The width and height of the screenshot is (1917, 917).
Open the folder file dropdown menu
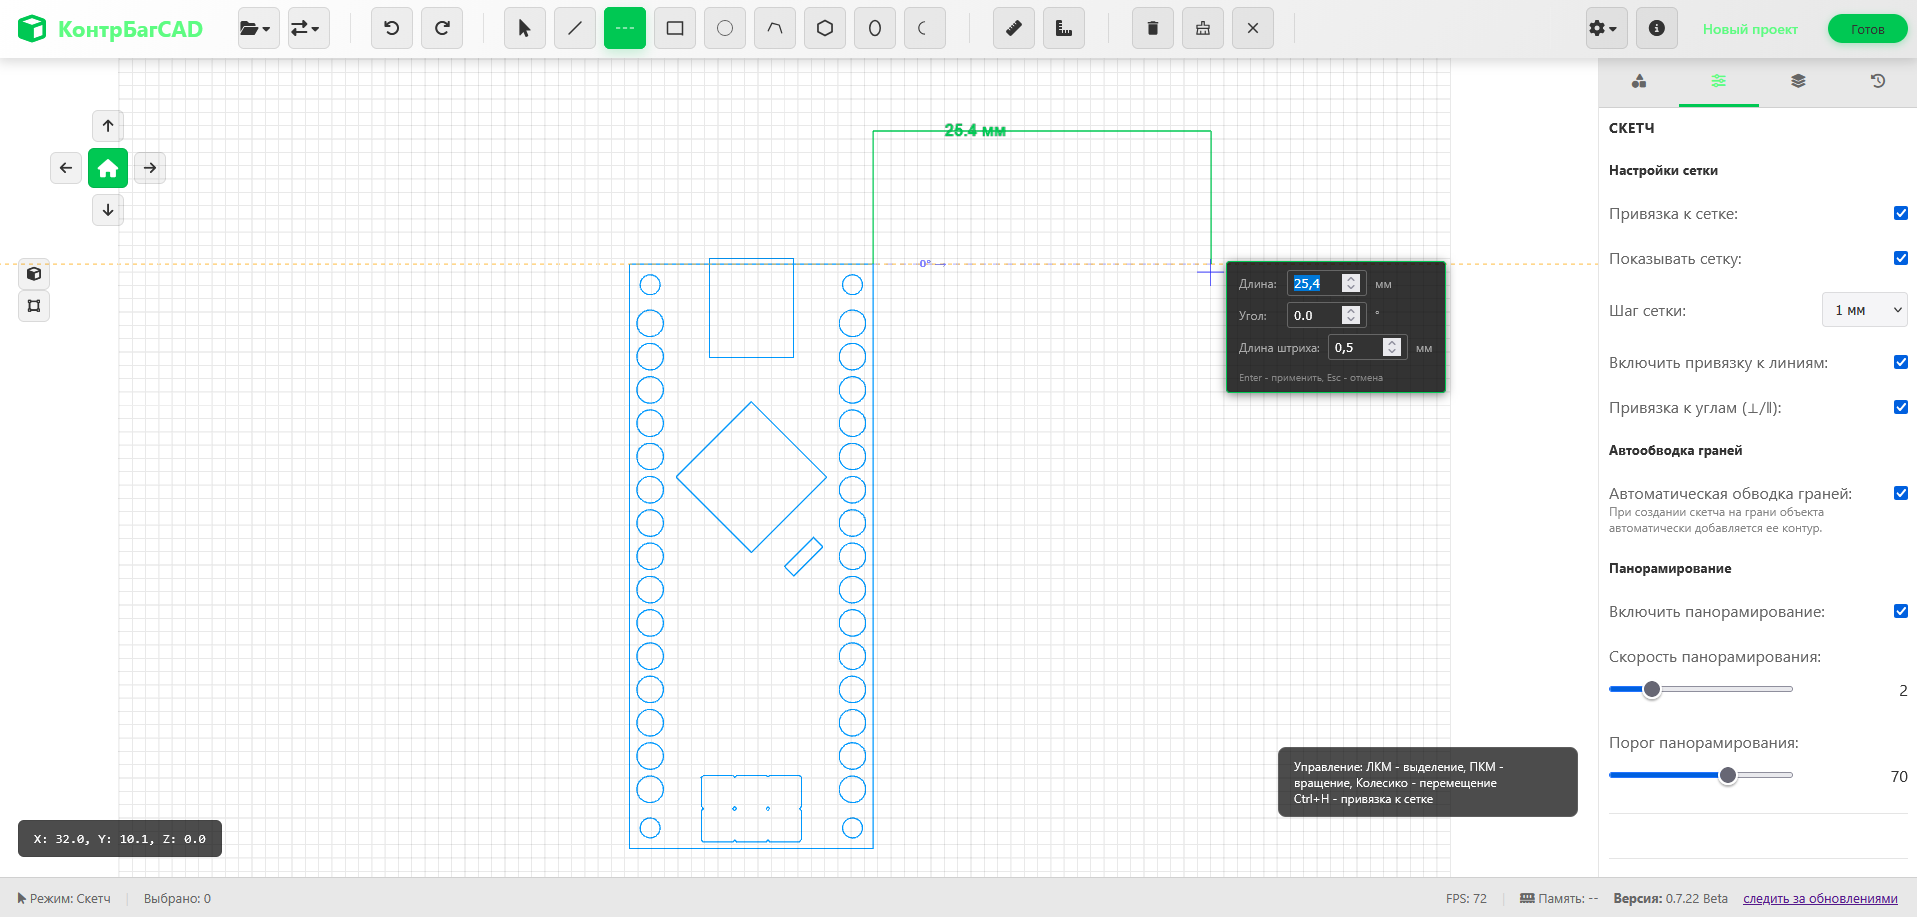[x=257, y=28]
